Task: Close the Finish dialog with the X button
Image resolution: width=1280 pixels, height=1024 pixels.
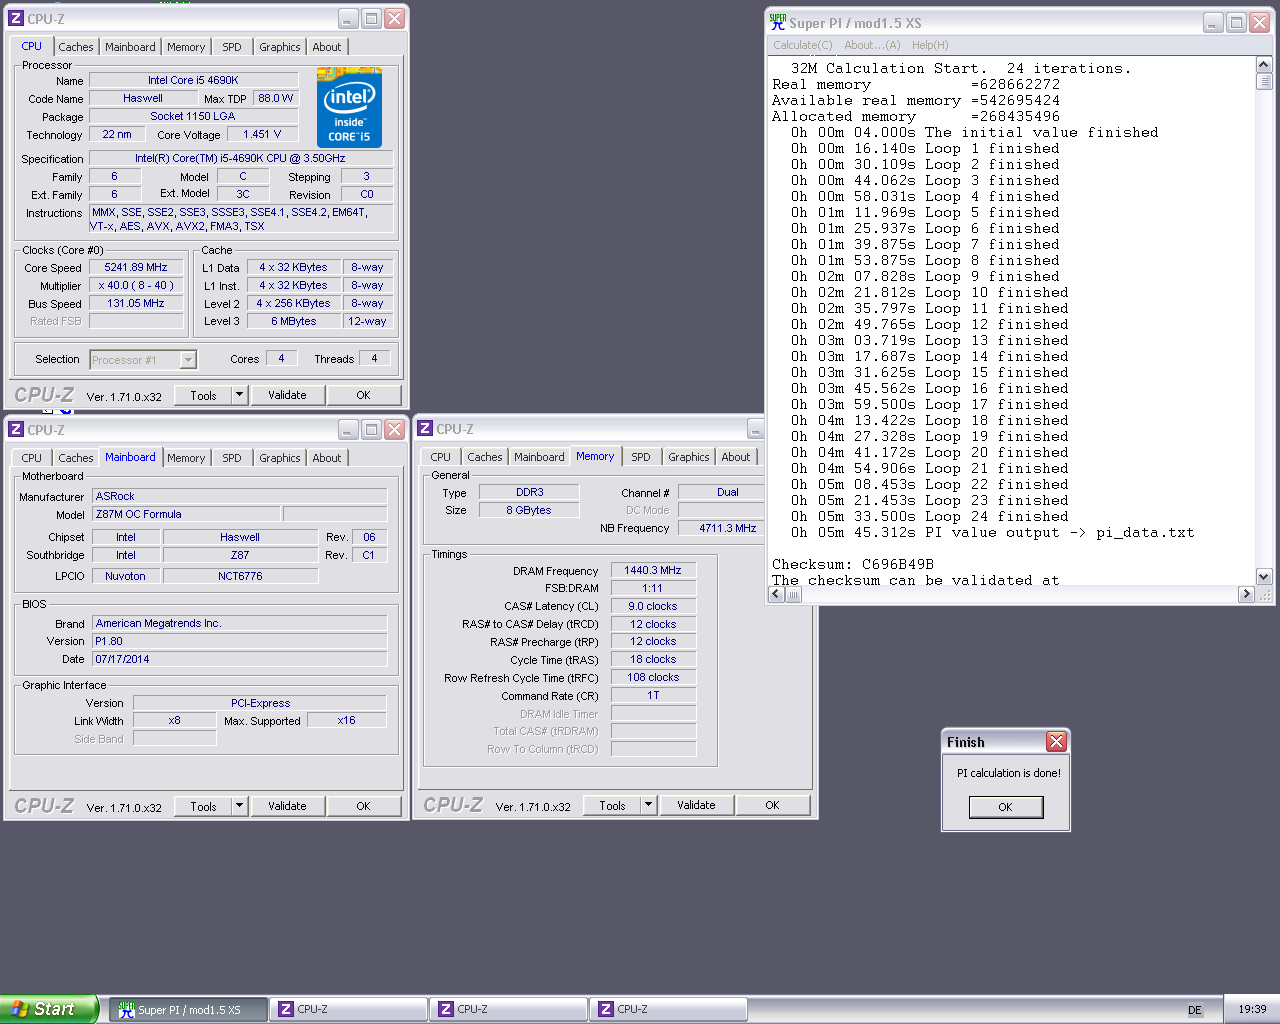Action: click(x=1056, y=741)
